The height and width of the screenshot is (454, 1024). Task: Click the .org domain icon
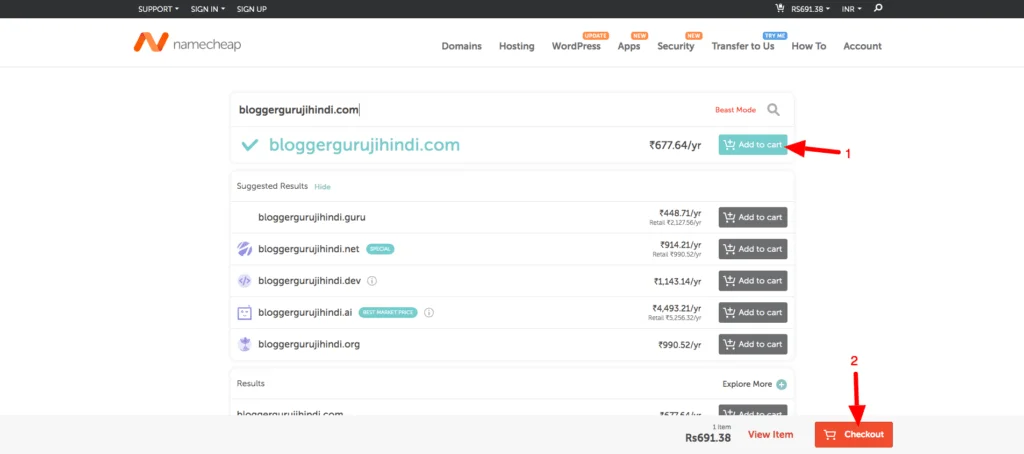point(244,344)
